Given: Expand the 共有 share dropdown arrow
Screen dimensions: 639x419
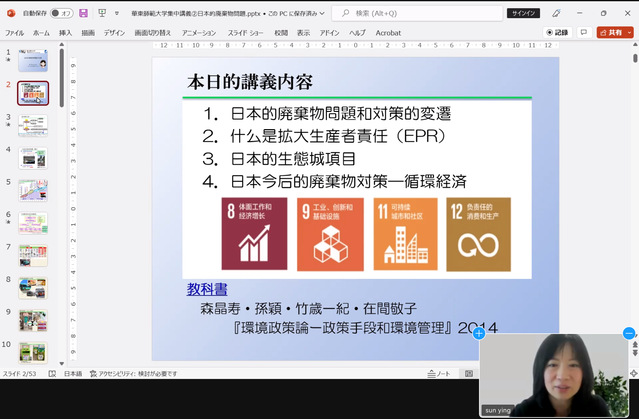Looking at the screenshot, I should [x=630, y=33].
